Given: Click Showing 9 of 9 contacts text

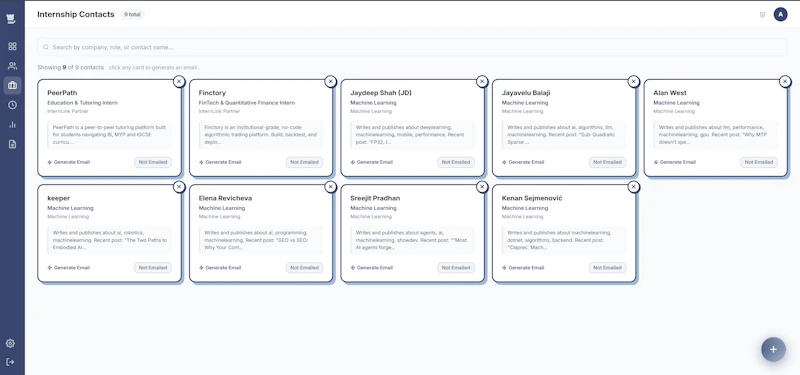Looking at the screenshot, I should [70, 67].
